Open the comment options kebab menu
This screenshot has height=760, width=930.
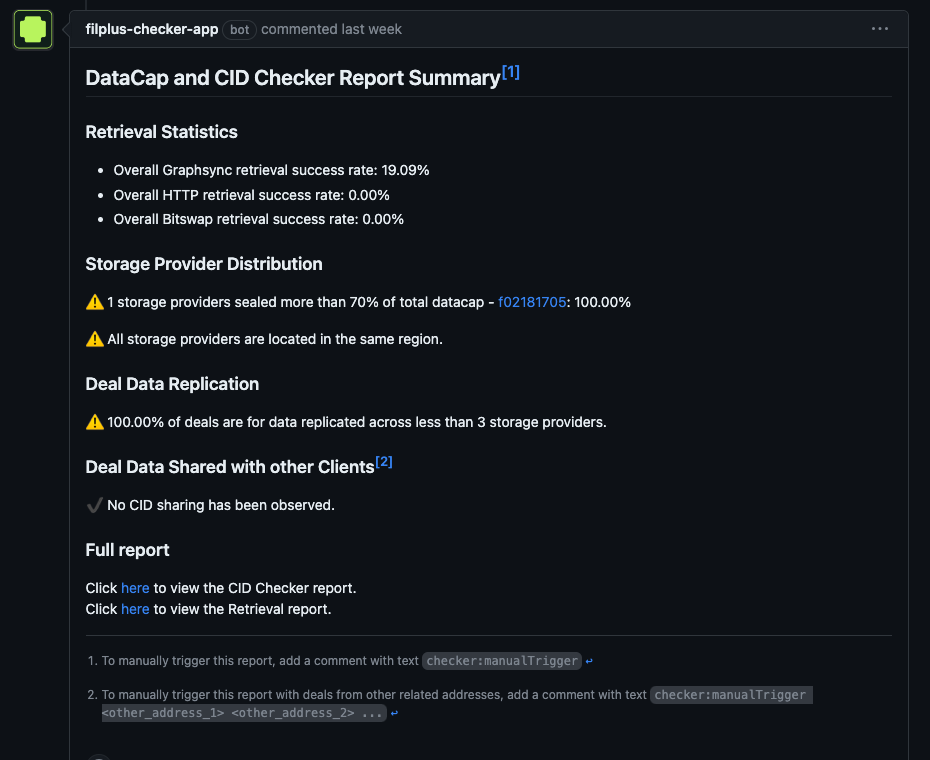879,29
